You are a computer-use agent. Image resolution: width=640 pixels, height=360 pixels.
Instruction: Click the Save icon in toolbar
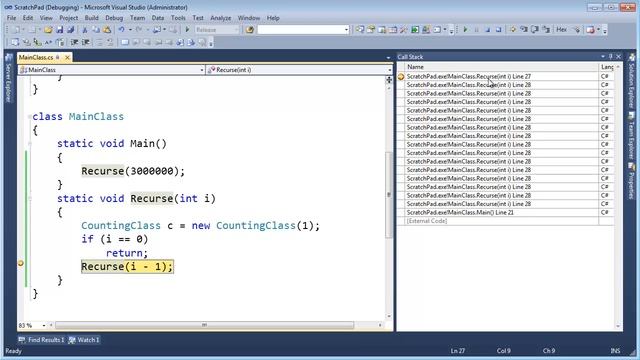click(60, 30)
